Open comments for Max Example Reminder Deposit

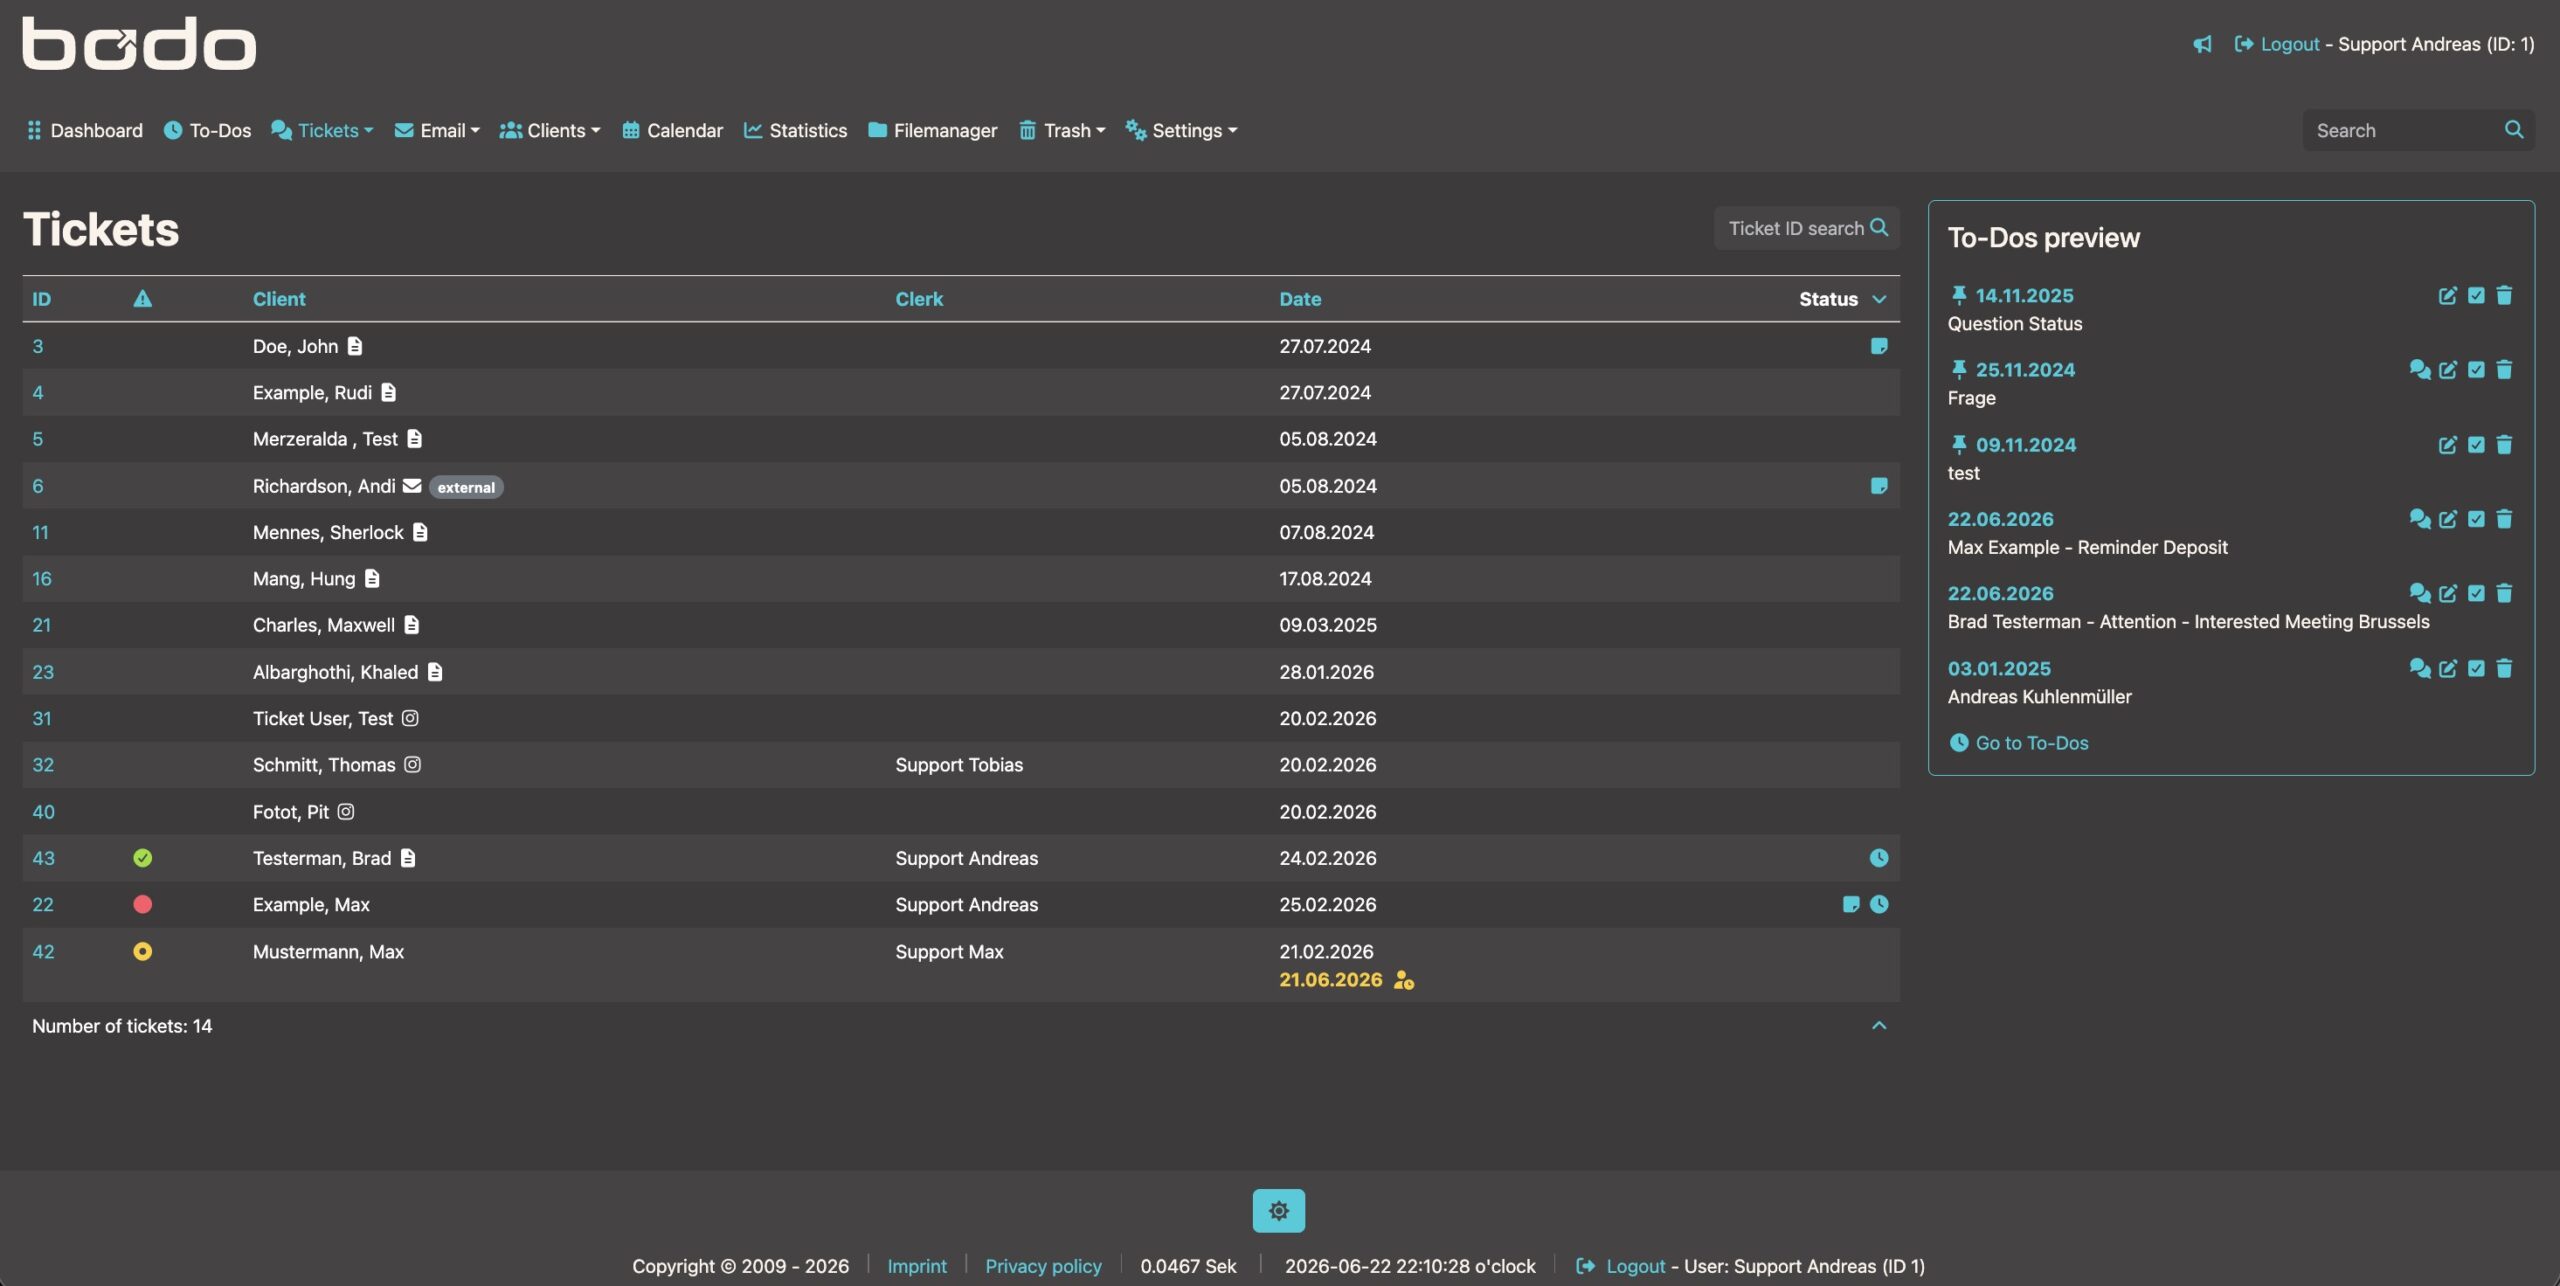click(x=2419, y=519)
